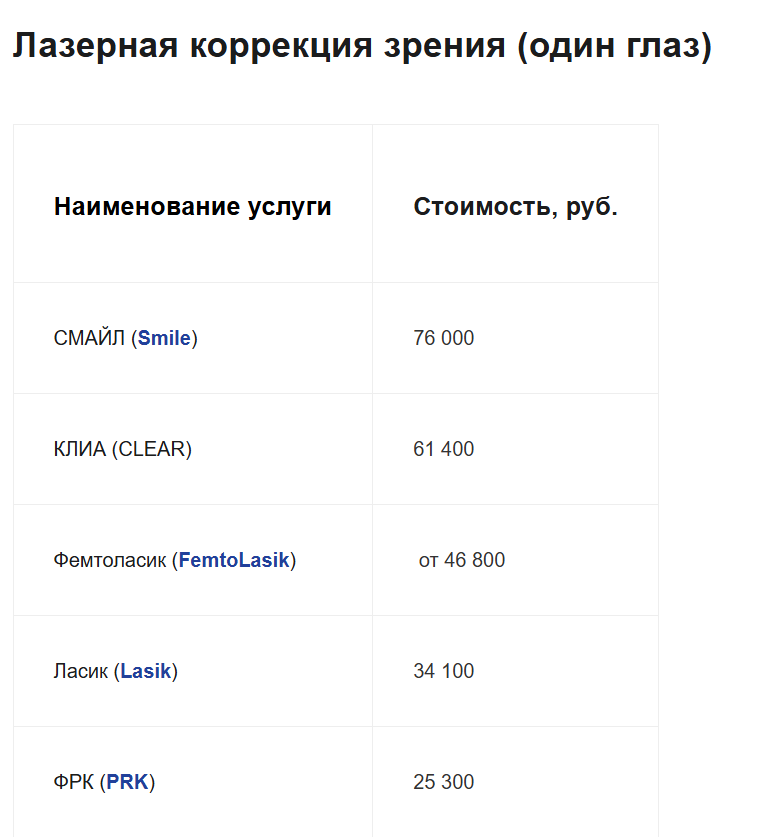
Task: Click the ФРК service name text
Action: pos(74,782)
